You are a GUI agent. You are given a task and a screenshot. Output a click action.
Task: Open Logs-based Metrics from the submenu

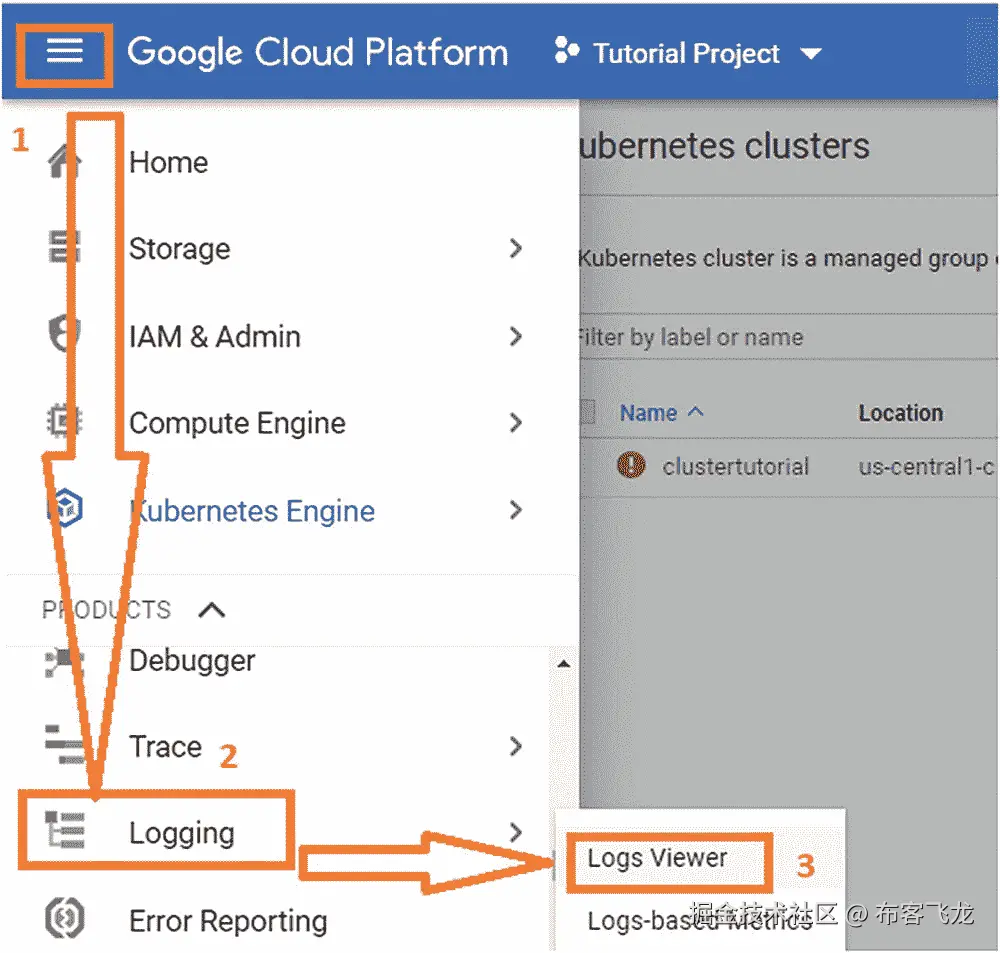click(x=700, y=921)
